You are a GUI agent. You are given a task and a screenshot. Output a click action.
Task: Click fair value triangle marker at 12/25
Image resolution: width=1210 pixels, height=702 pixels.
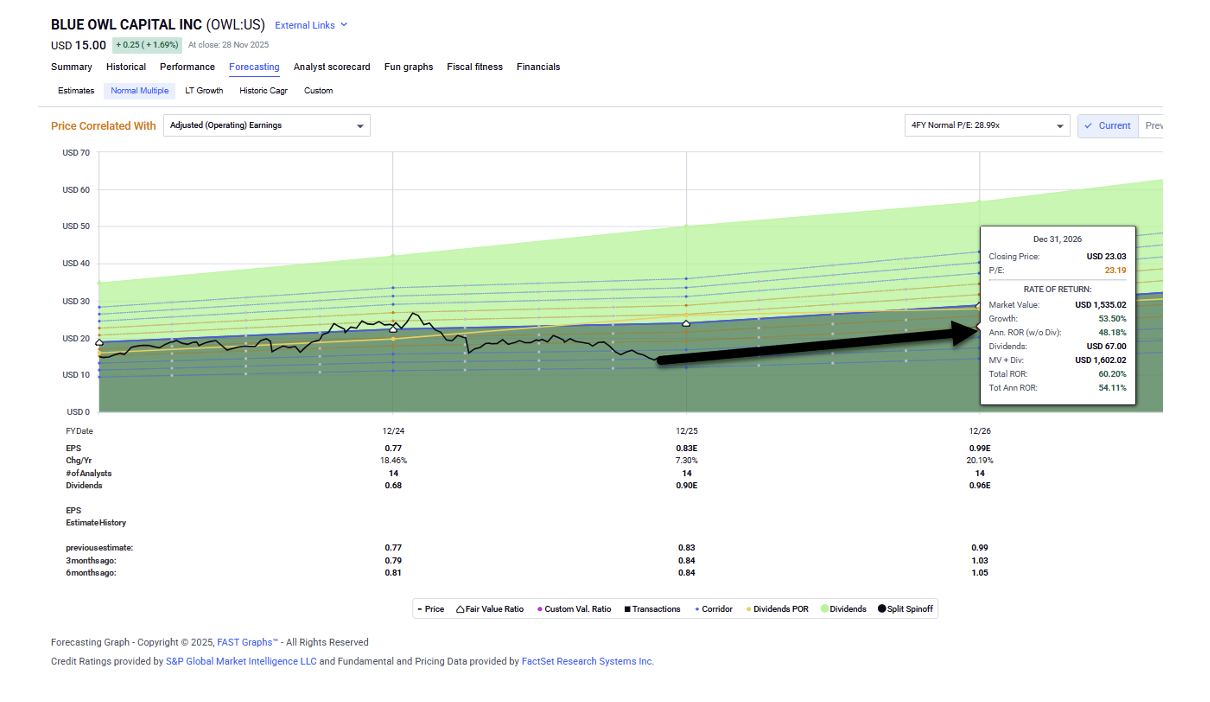click(686, 323)
